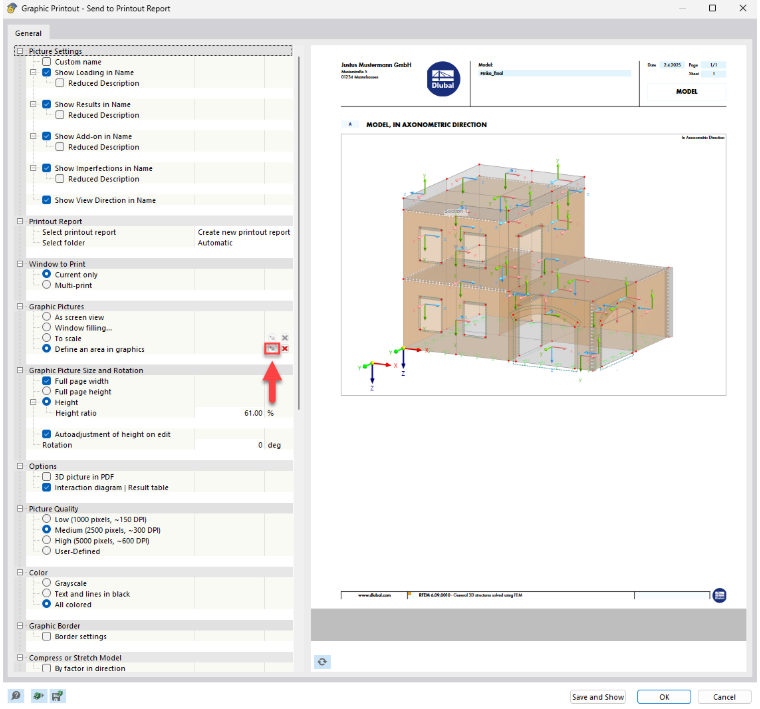Collapse the Height sub-node expander
The image size is (760, 709).
33,402
